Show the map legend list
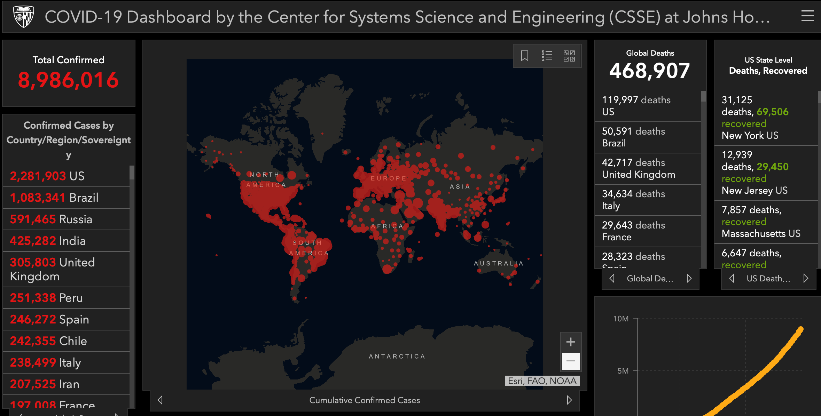Image resolution: width=821 pixels, height=416 pixels. [547, 55]
